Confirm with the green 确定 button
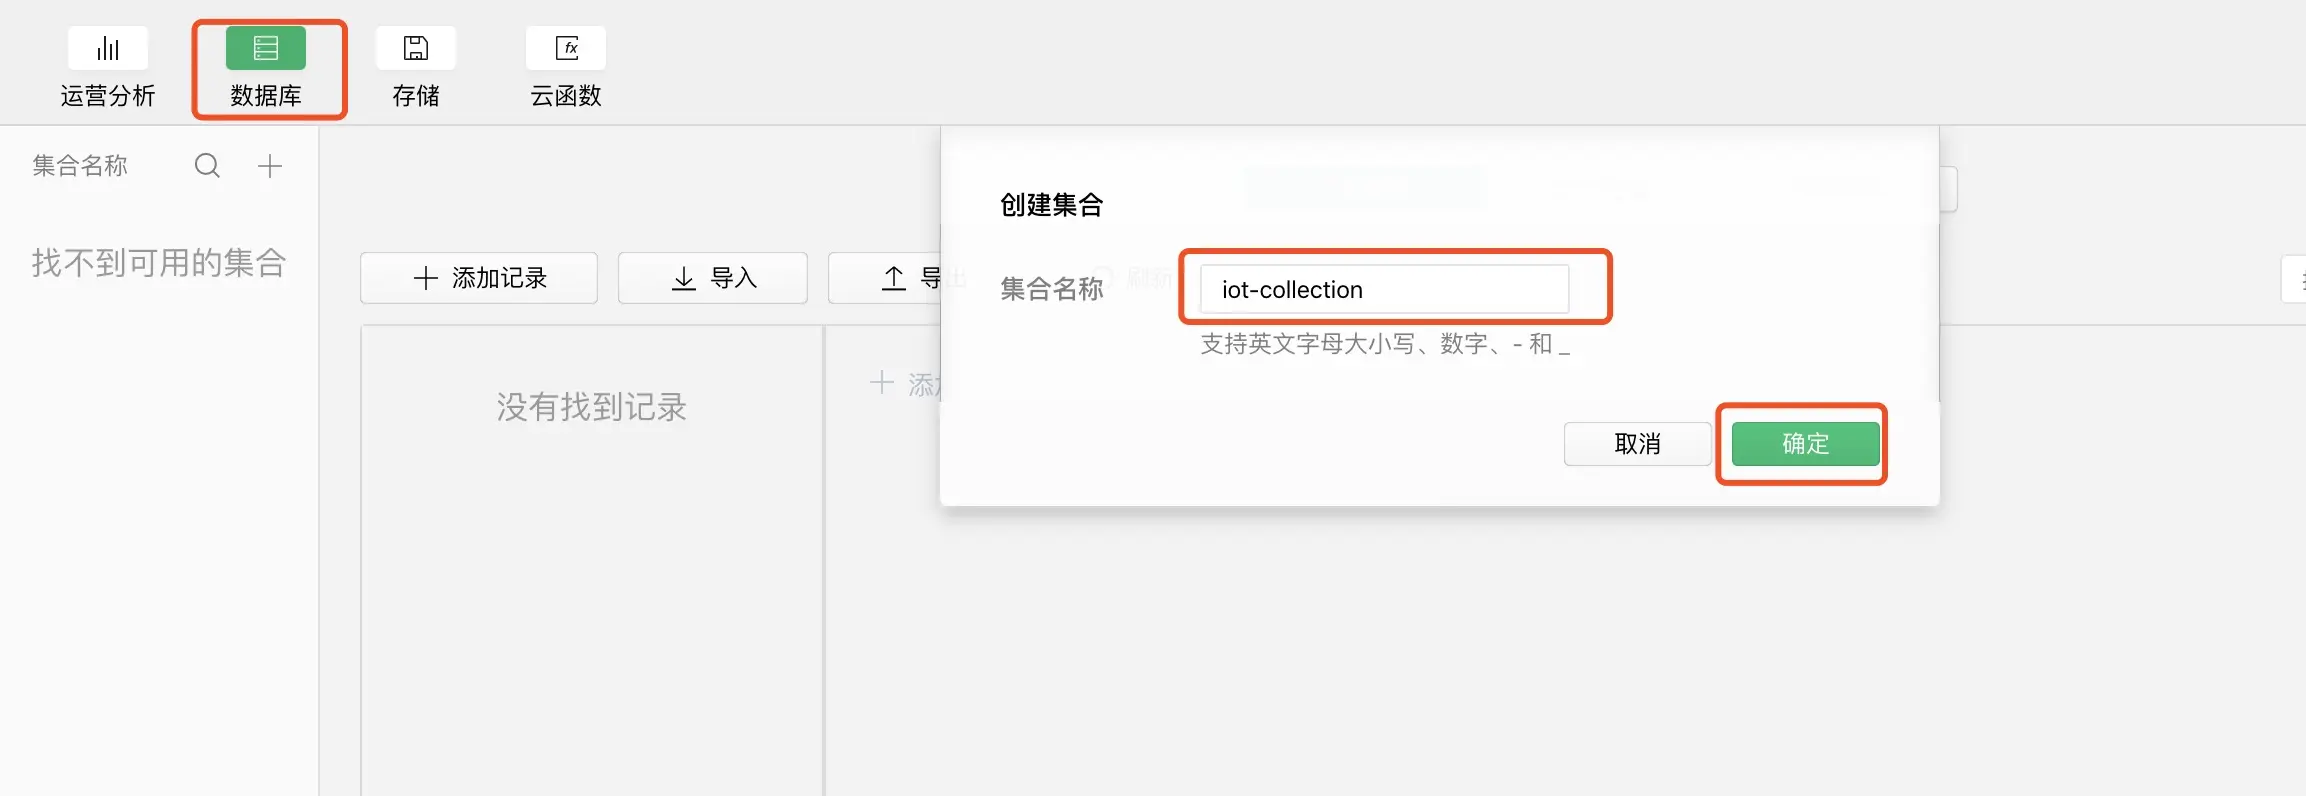 (x=1806, y=444)
